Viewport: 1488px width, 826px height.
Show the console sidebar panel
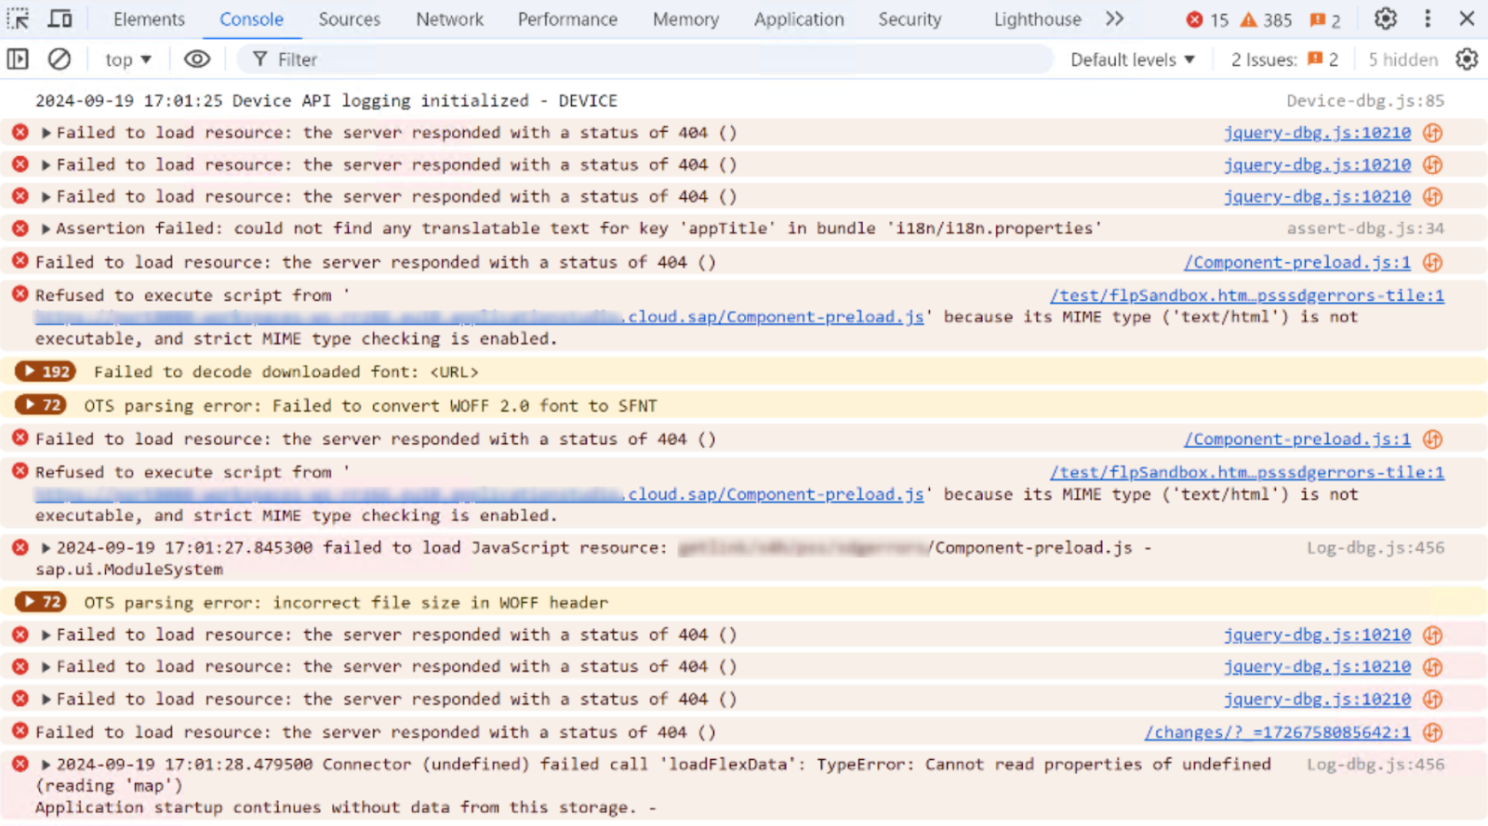coord(17,59)
